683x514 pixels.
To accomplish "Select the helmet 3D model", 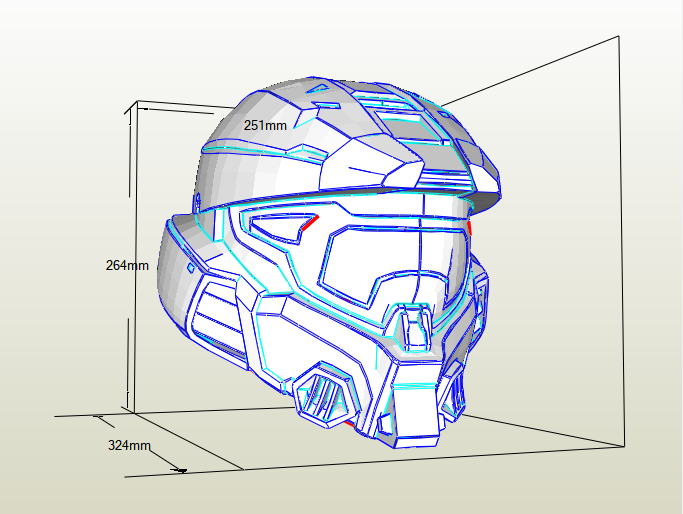I will pos(331,261).
